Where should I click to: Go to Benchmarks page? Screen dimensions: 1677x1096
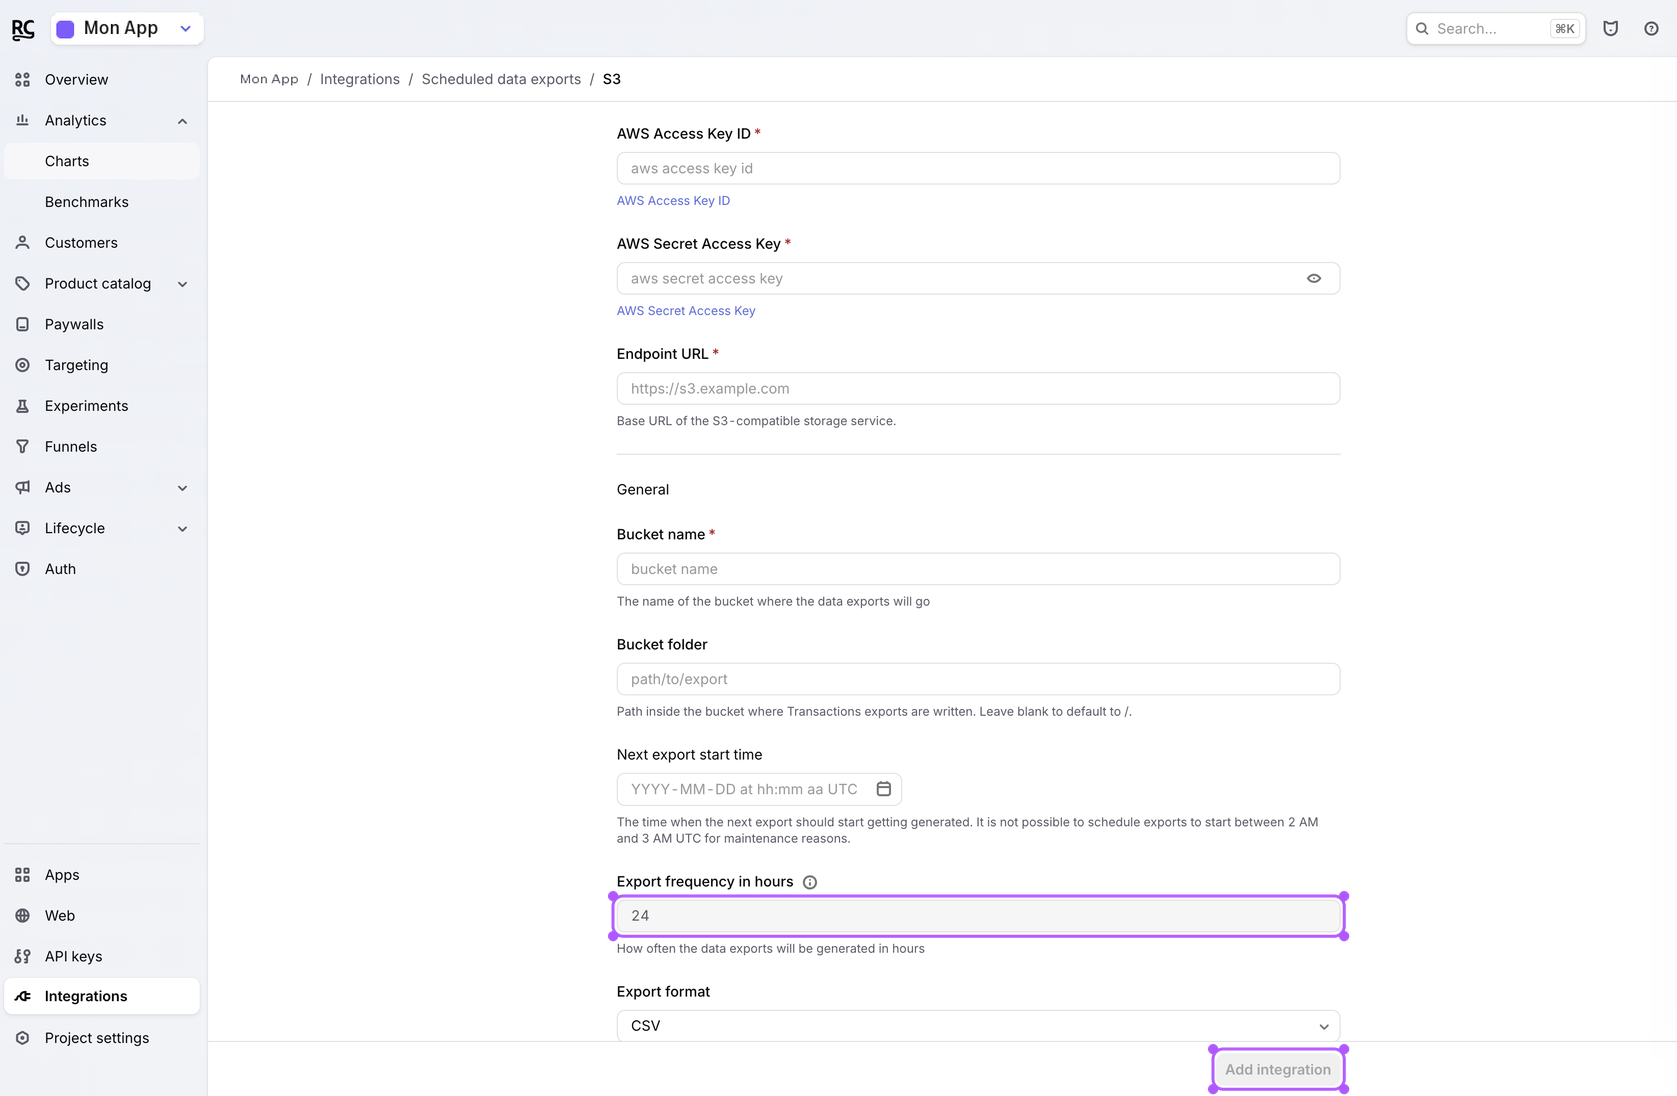coord(102,202)
